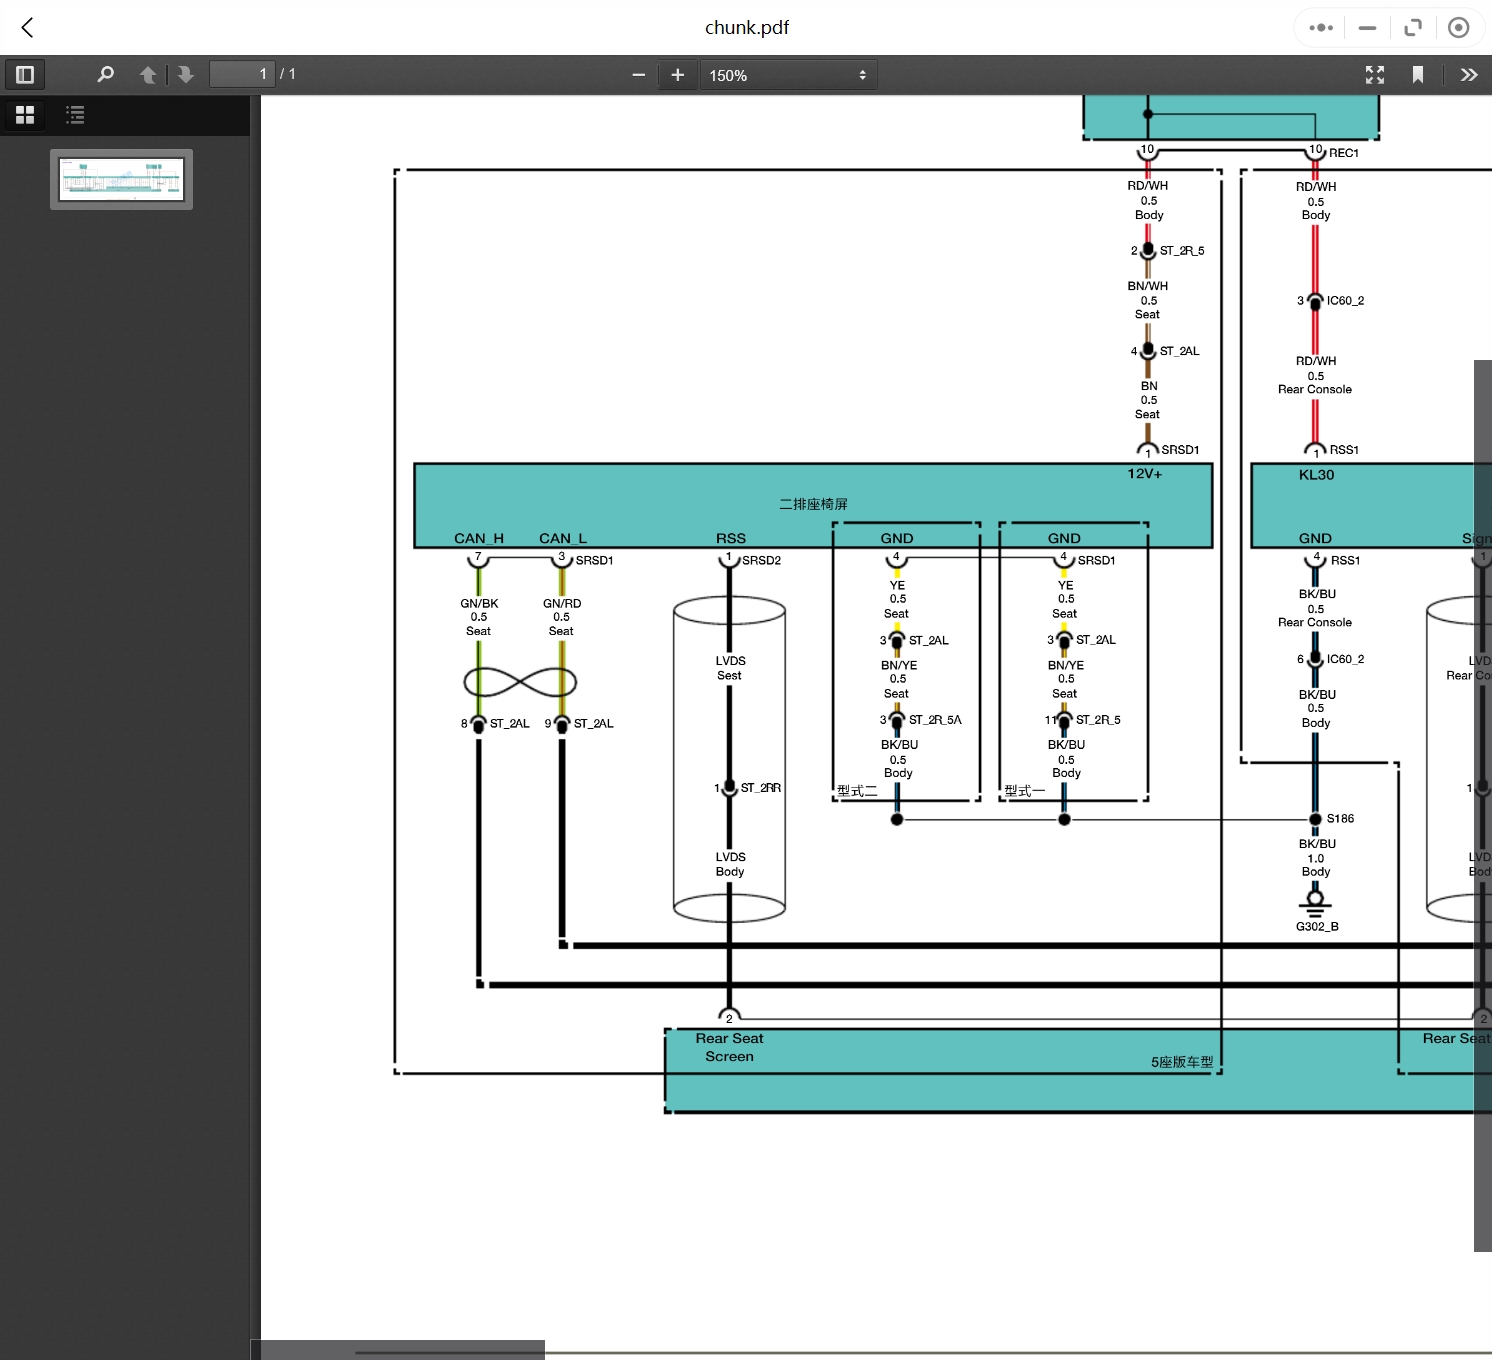Click the vertical scrollbar on the right
The image size is (1492, 1360).
1482,805
